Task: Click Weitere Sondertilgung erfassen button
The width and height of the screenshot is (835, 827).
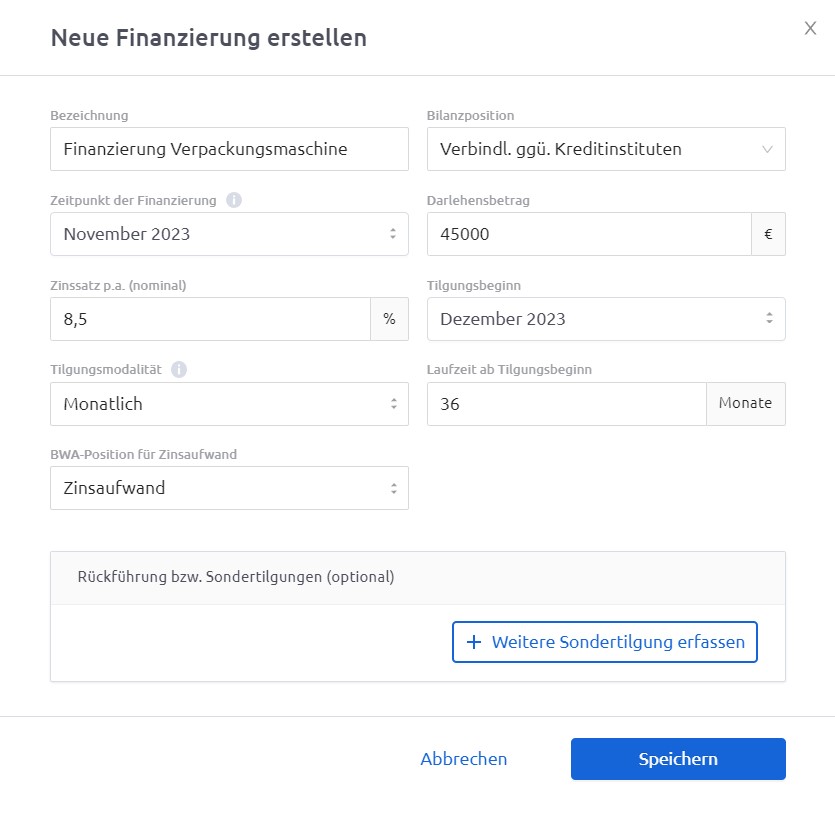Action: [x=605, y=642]
